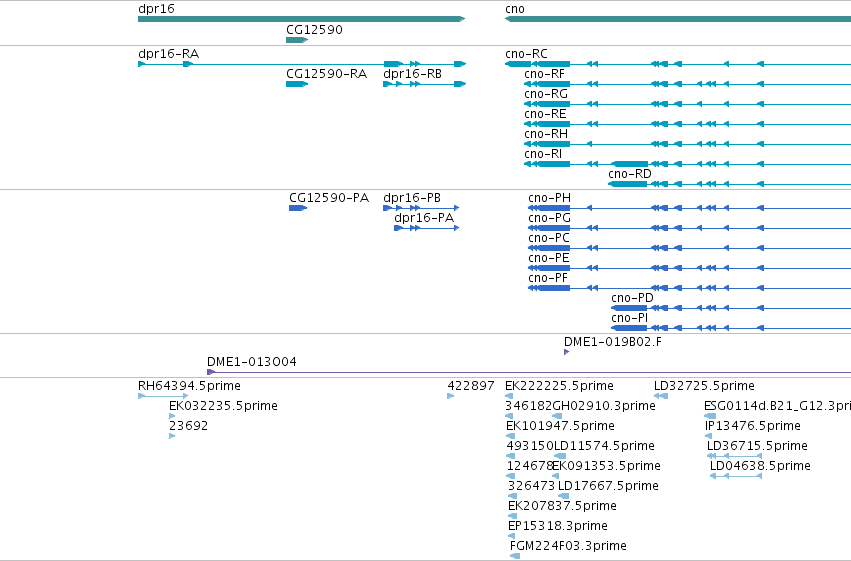Select the EK222225.5prime EST label
This screenshot has width=851, height=561.
point(559,386)
